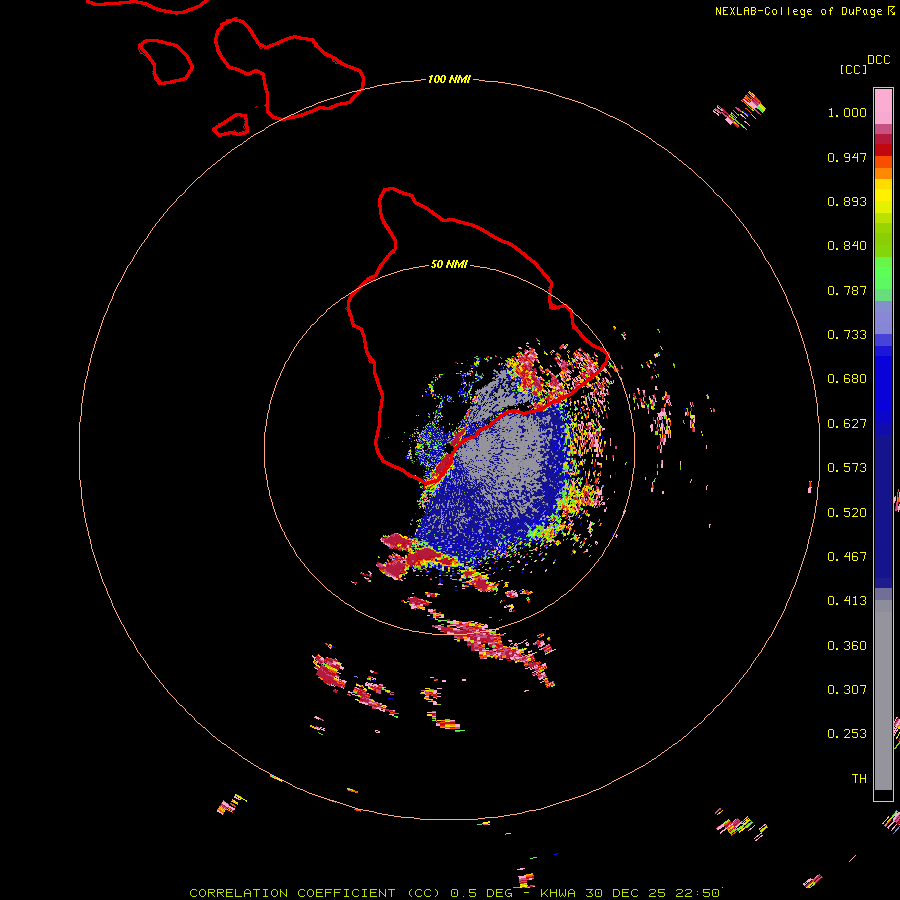The image size is (900, 900).
Task: Select the 0.787 scale value
Action: [847, 290]
